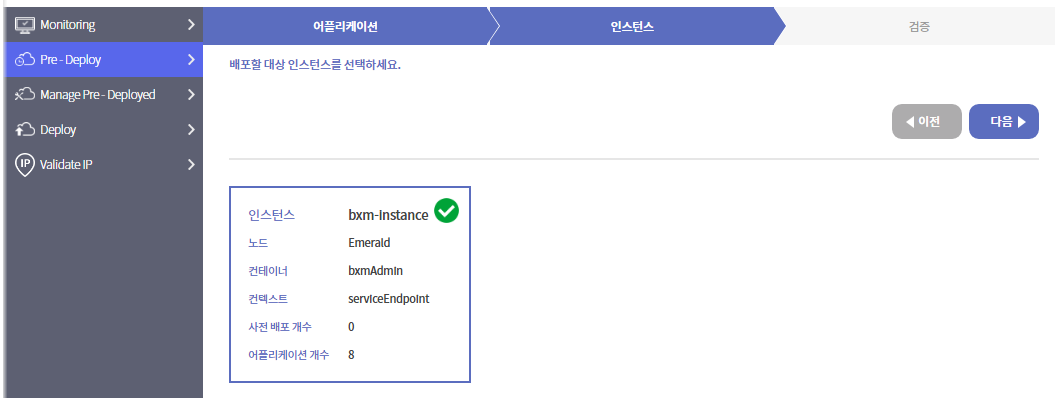Click the green check icon on bxm-instance
The image size is (1055, 398).
coord(447,211)
